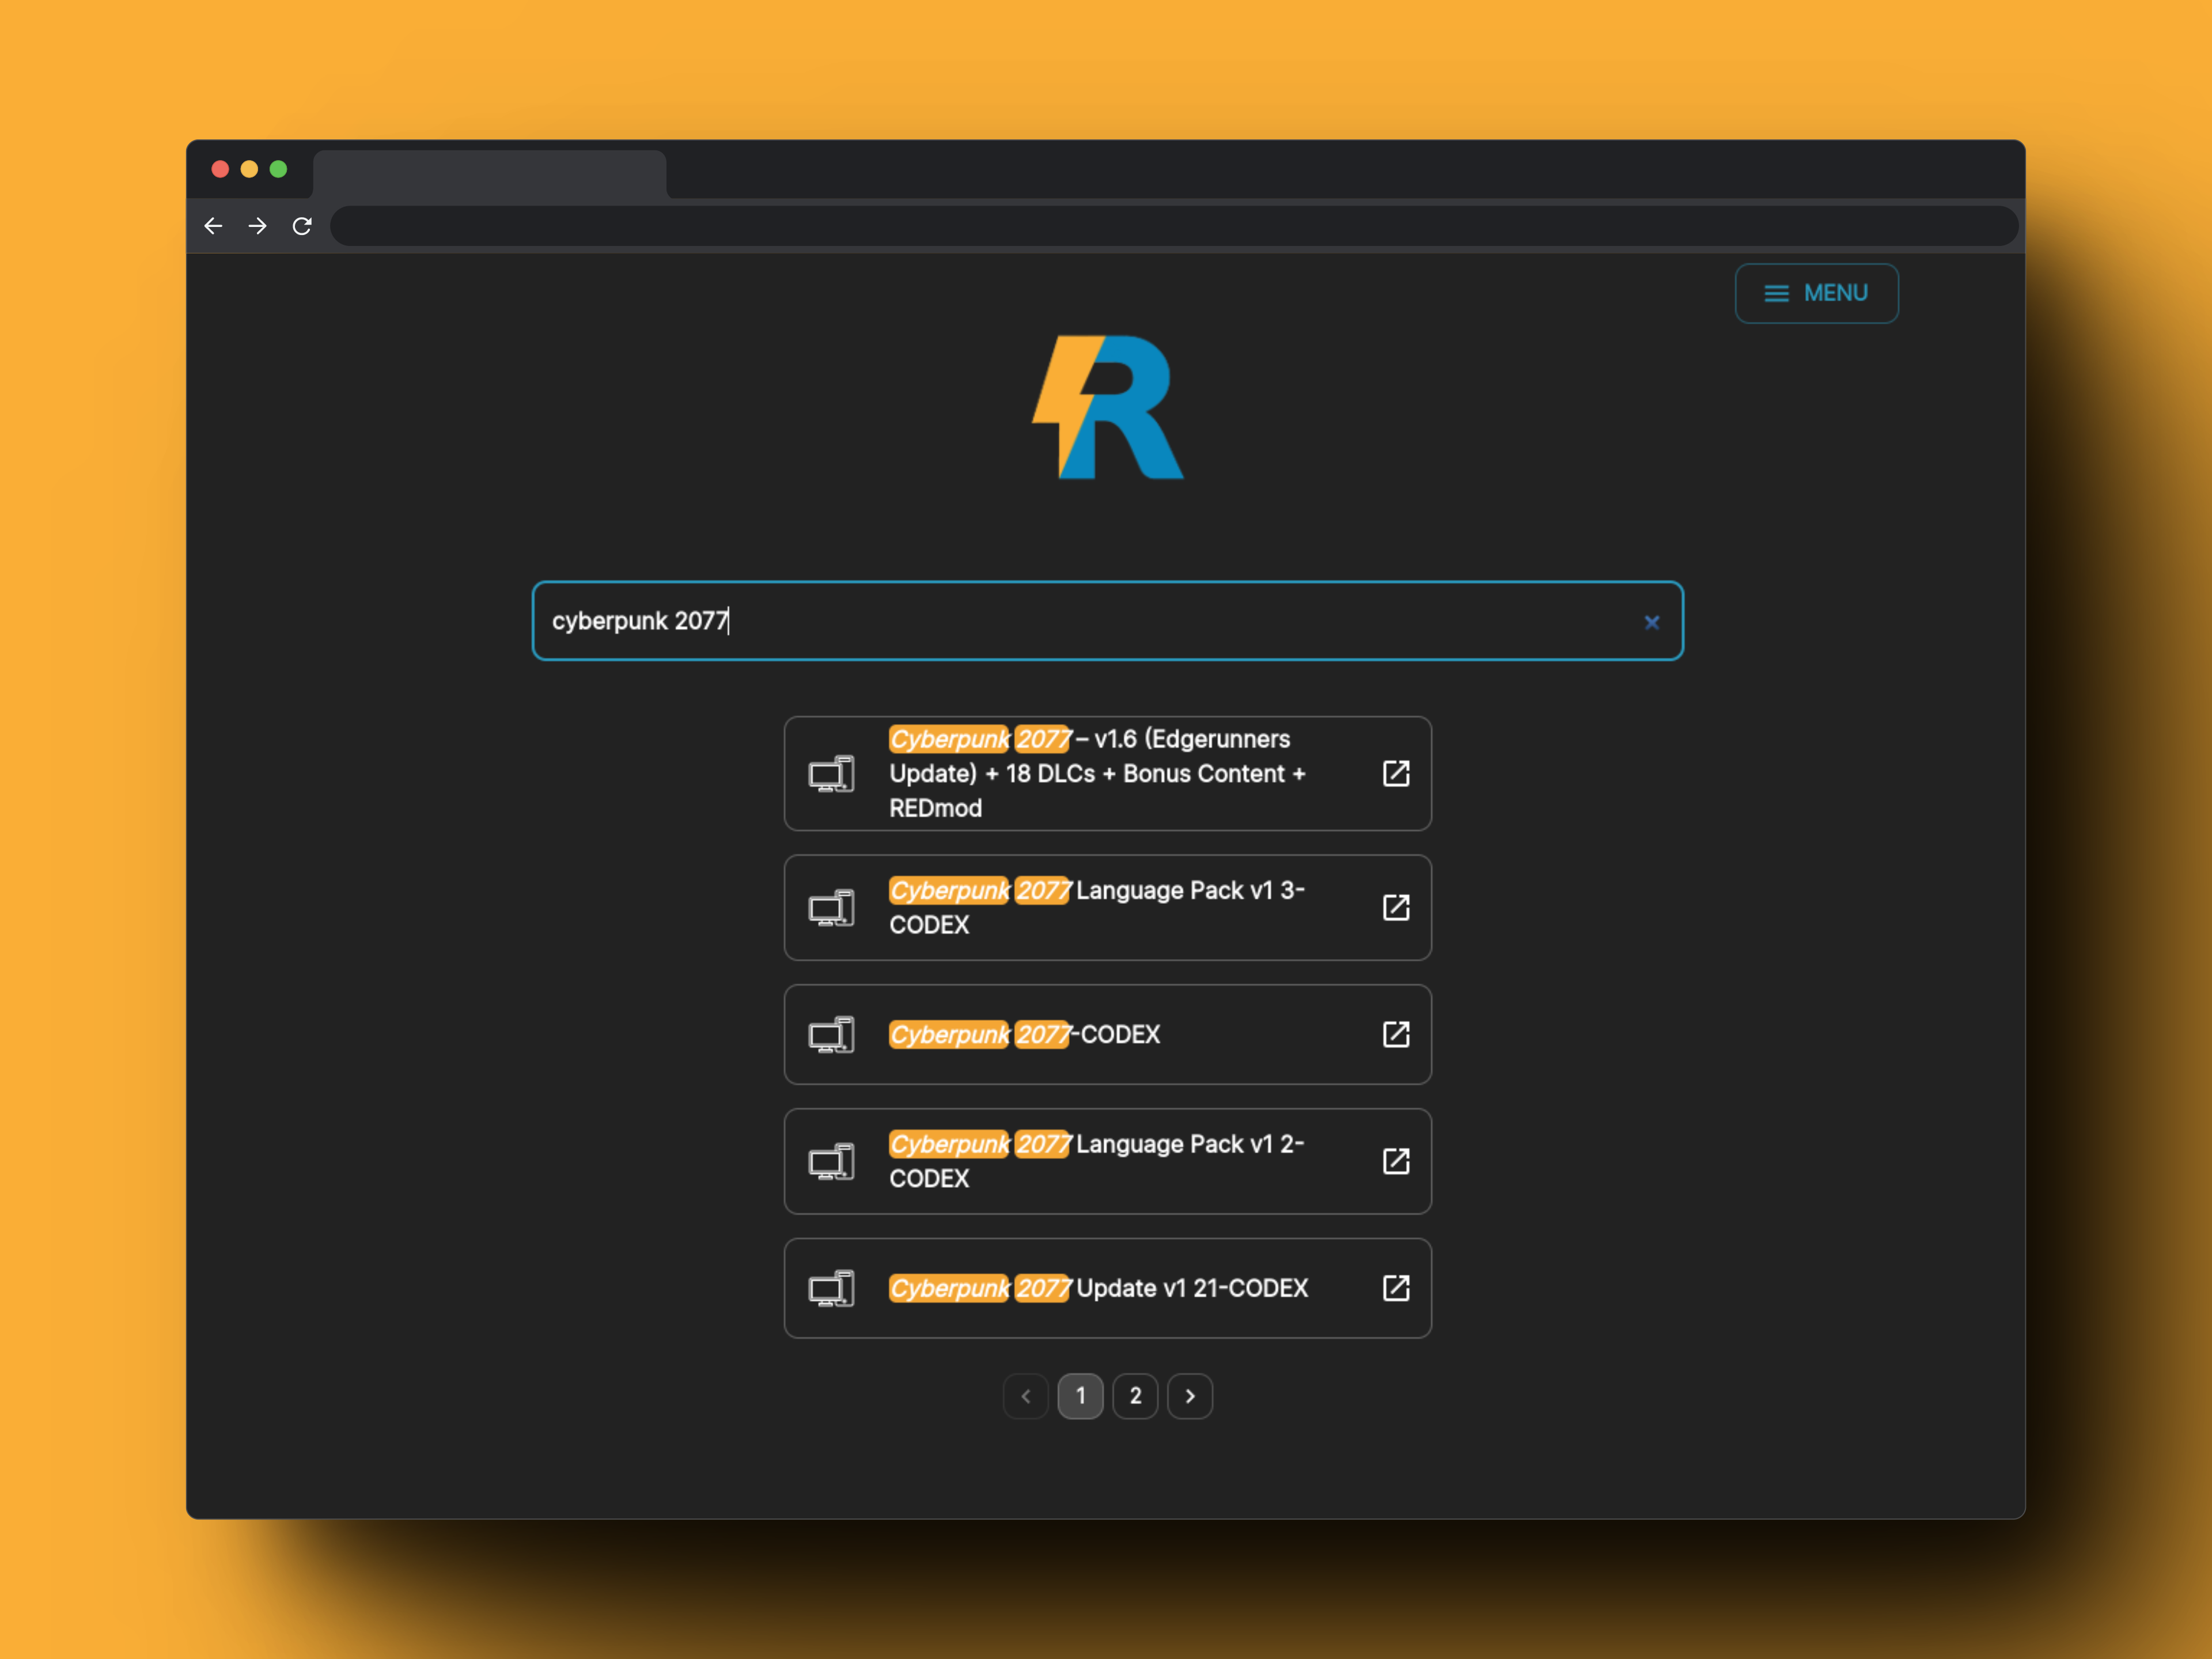Image resolution: width=2212 pixels, height=1659 pixels.
Task: Open external link for Language Pack v1 2-CODEX
Action: (1395, 1161)
